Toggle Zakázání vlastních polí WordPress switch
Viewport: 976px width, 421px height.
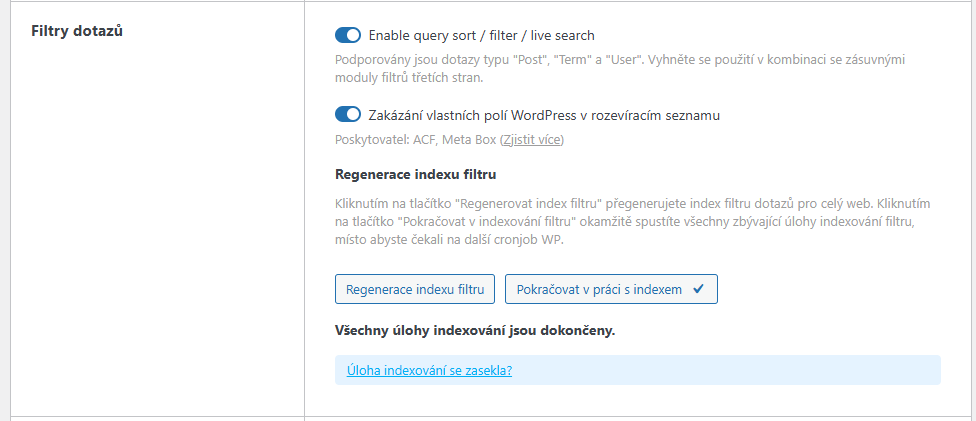point(347,115)
